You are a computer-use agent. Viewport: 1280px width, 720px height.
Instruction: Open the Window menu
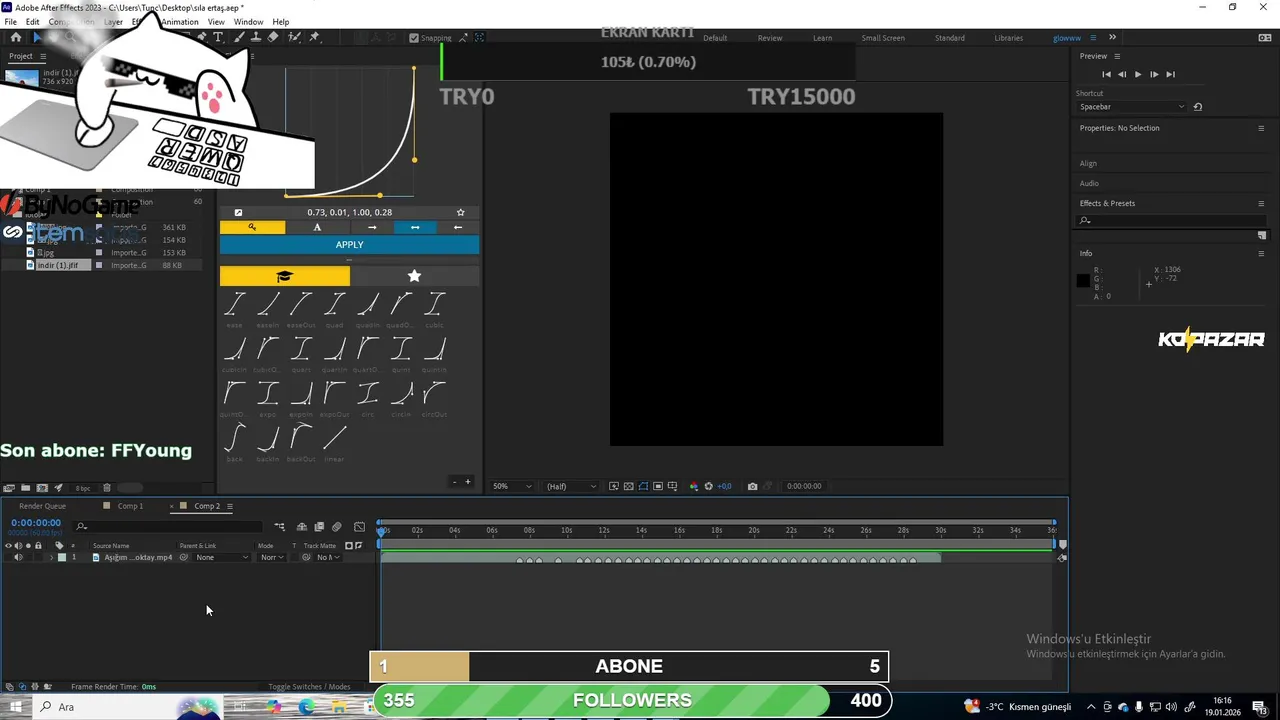pos(248,22)
